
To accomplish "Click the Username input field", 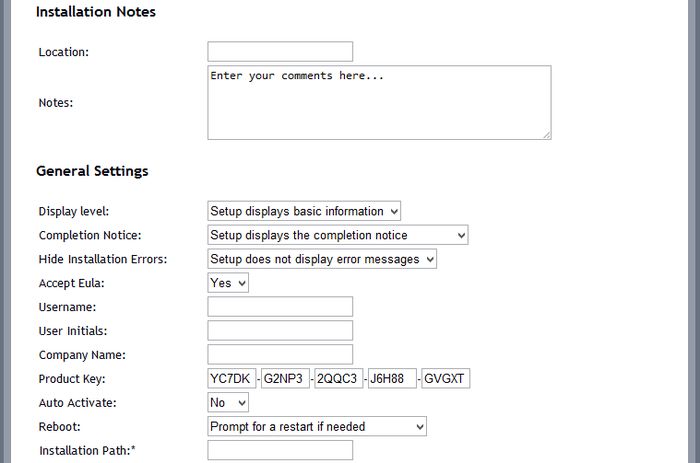I will pos(280,307).
